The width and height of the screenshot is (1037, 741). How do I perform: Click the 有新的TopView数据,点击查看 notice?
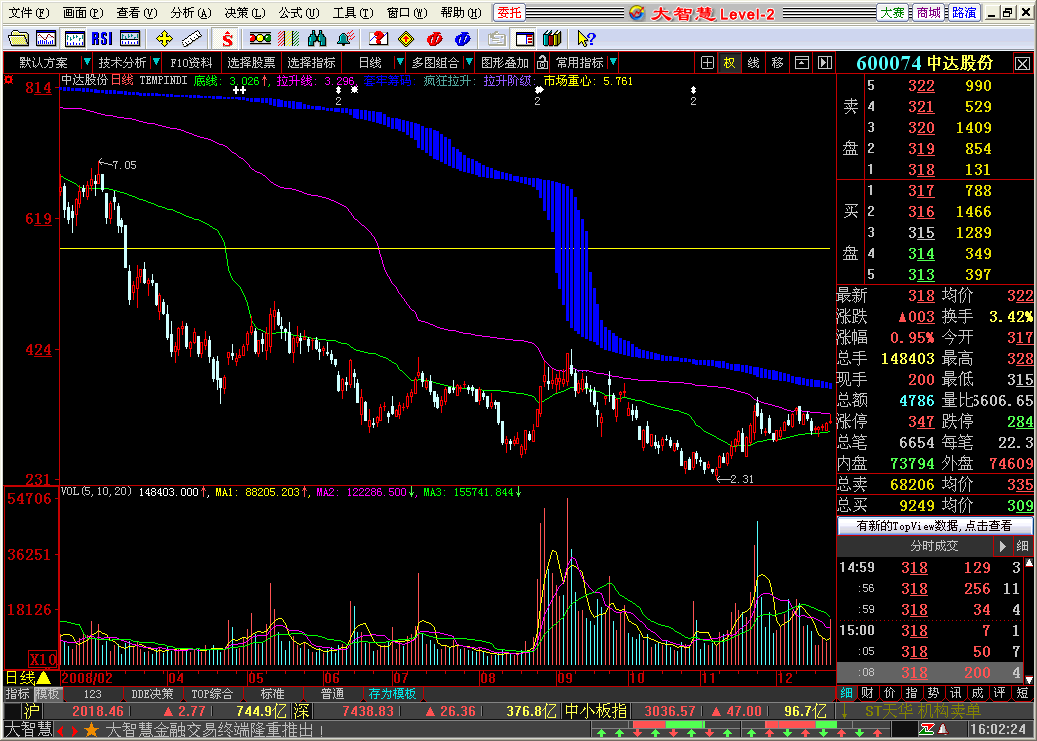pos(934,526)
